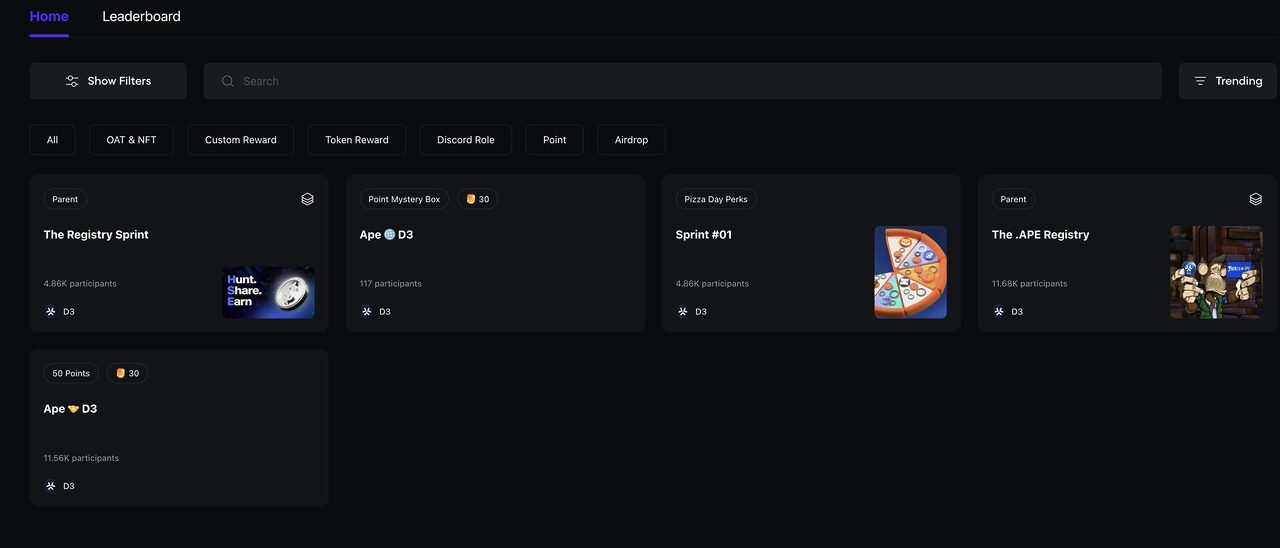
Task: Toggle the Token Reward filter chip
Action: click(356, 140)
